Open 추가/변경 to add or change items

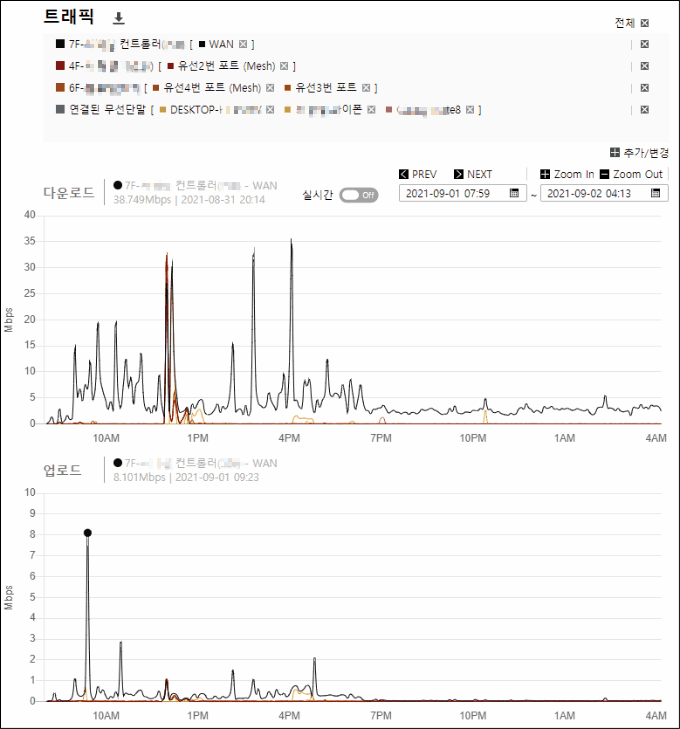pos(639,152)
